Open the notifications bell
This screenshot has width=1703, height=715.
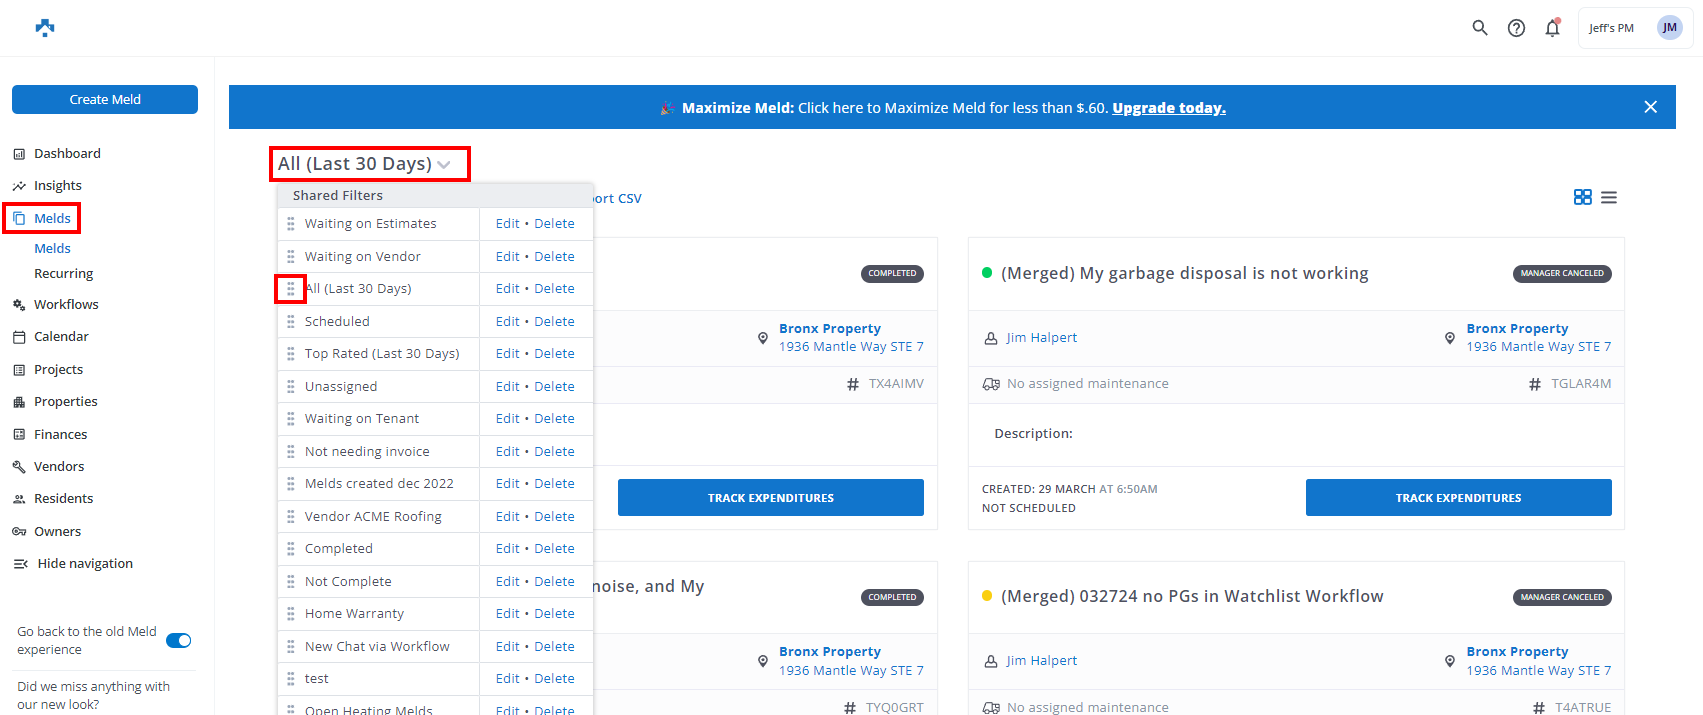coord(1552,28)
